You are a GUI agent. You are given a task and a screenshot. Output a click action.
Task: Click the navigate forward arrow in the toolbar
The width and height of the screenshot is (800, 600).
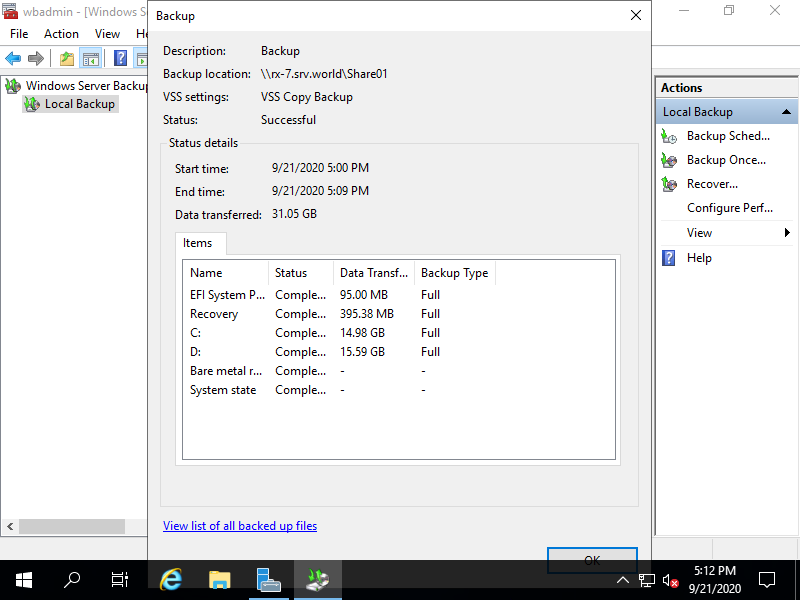35,57
